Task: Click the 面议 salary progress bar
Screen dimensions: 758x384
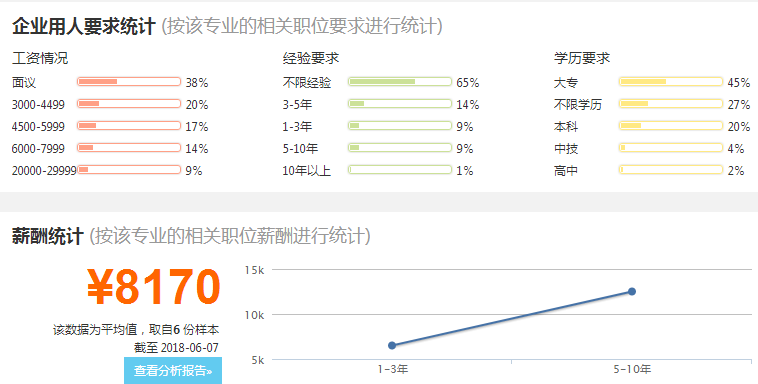Action: tap(129, 82)
